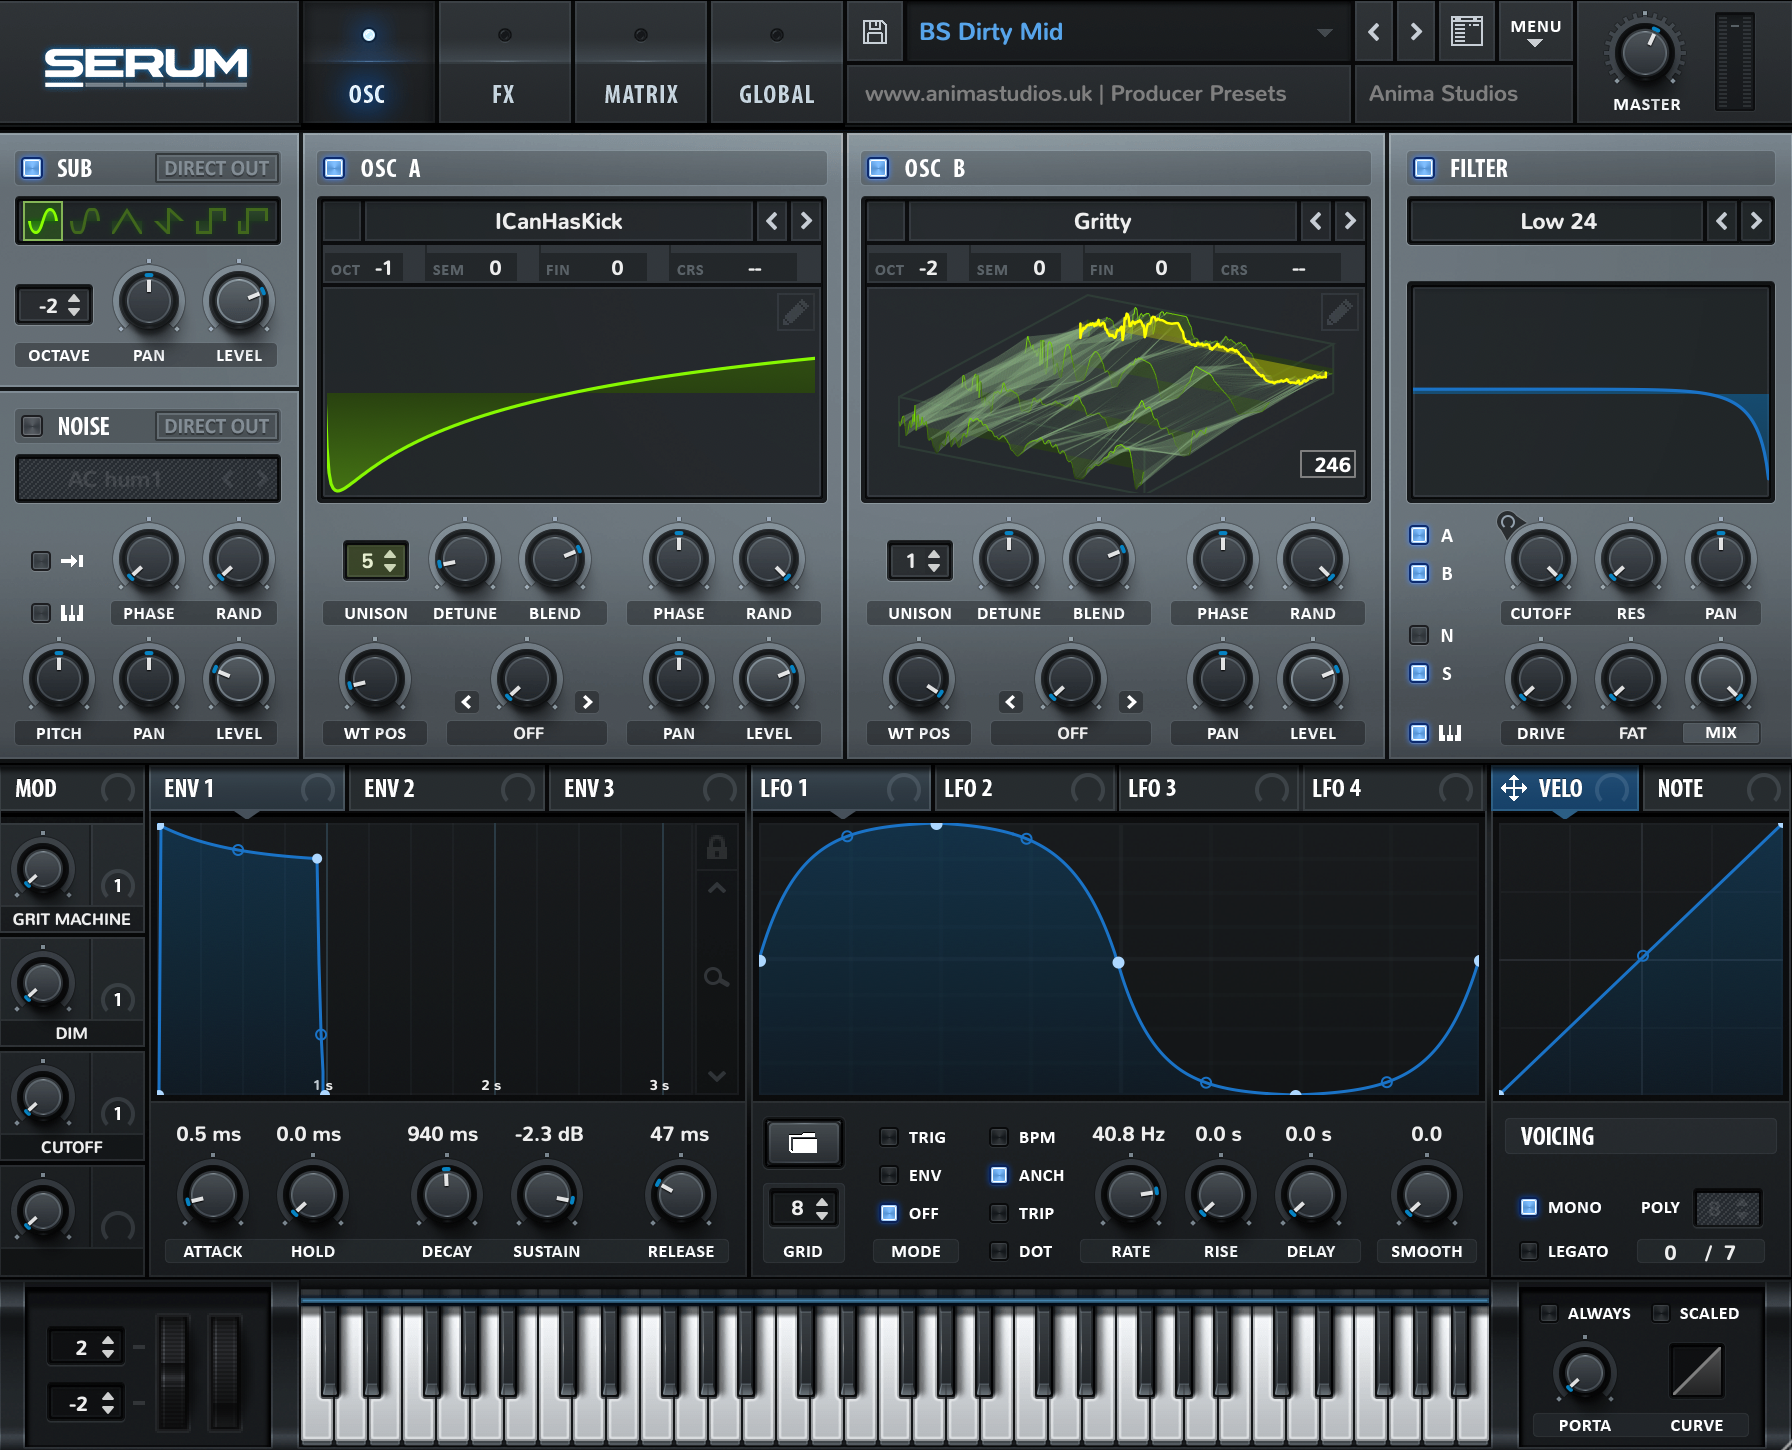Viewport: 1792px width, 1450px height.
Task: Open OSC A warp mode OFF menu
Action: pos(528,733)
